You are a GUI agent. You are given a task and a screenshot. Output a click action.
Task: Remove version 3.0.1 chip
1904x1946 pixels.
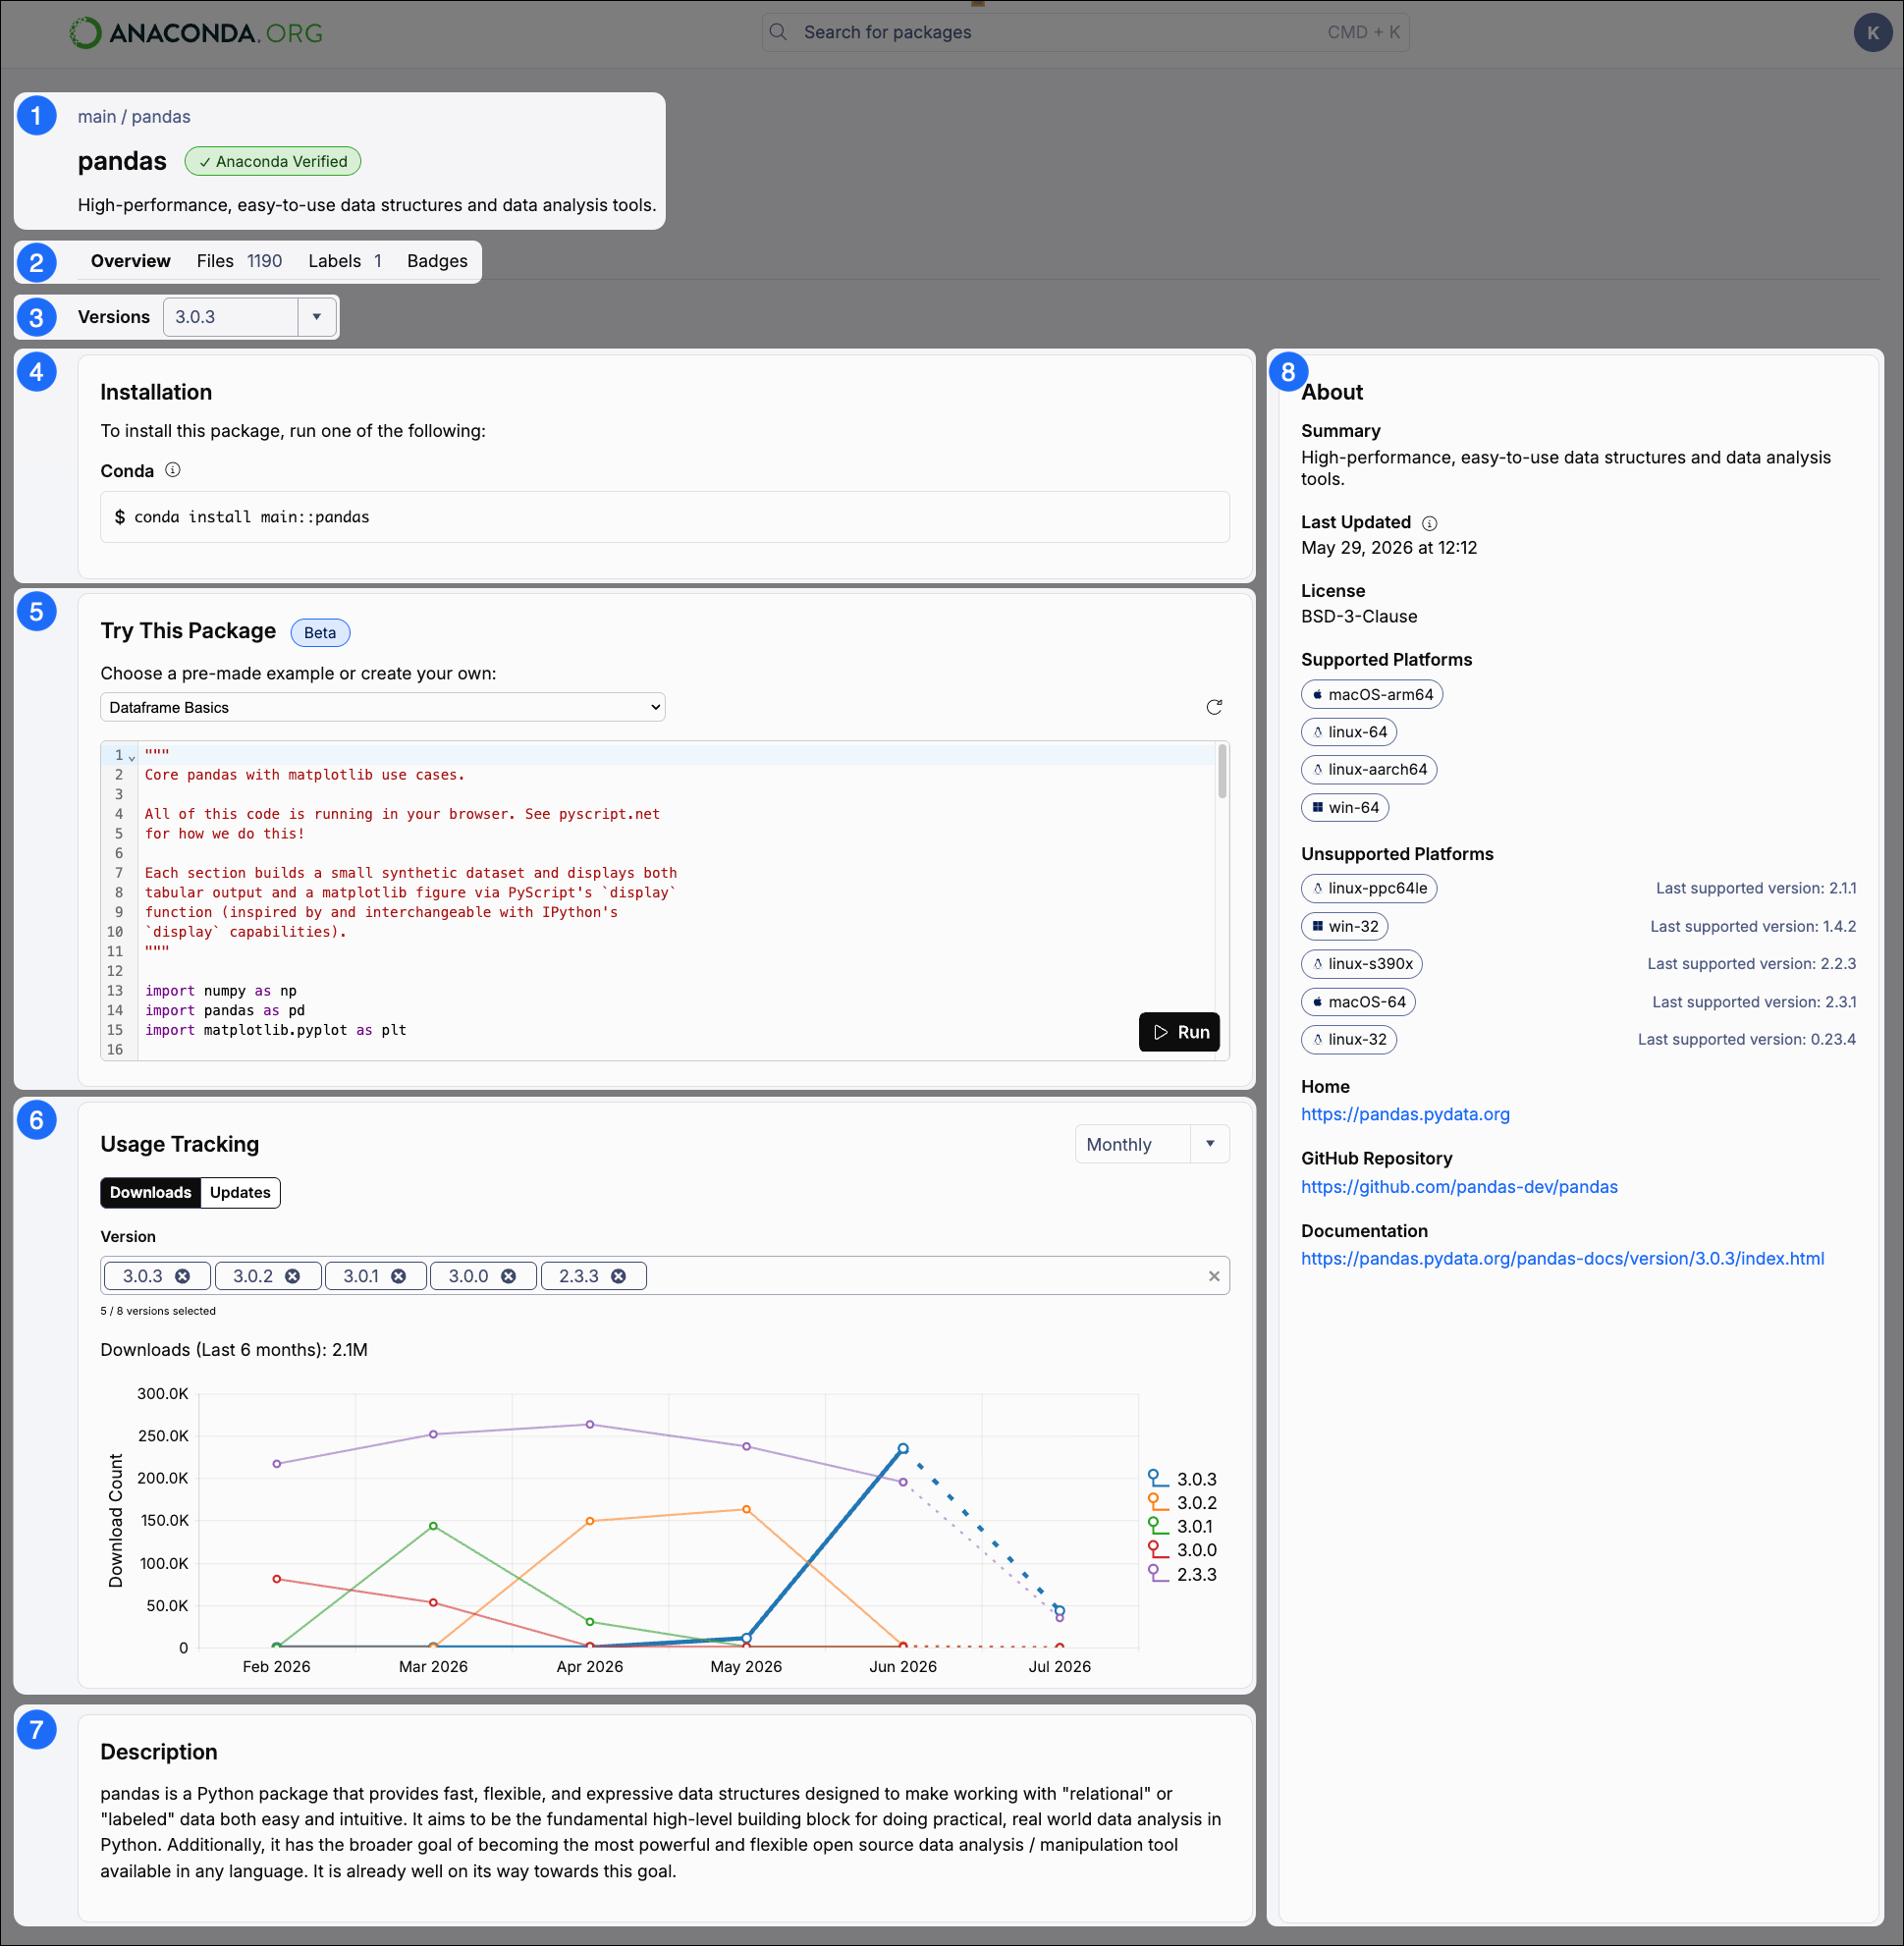399,1276
